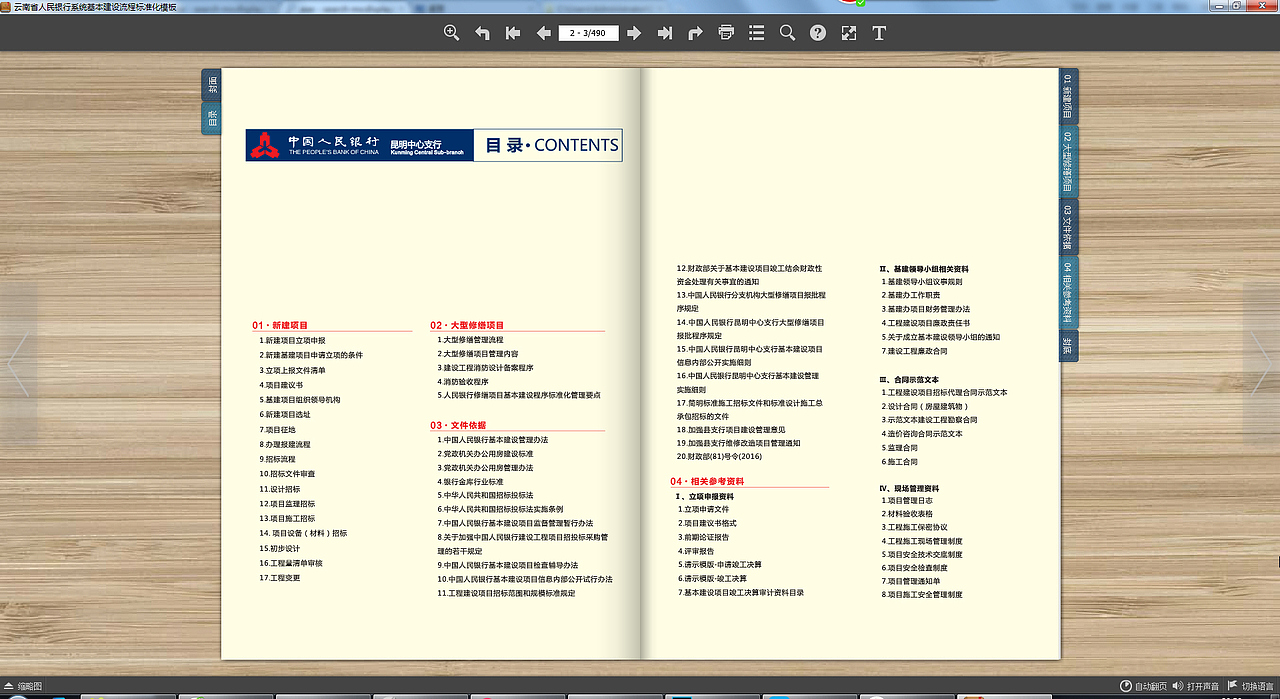The image size is (1280, 699).
Task: Open the search magnifier icon
Action: pos(787,33)
